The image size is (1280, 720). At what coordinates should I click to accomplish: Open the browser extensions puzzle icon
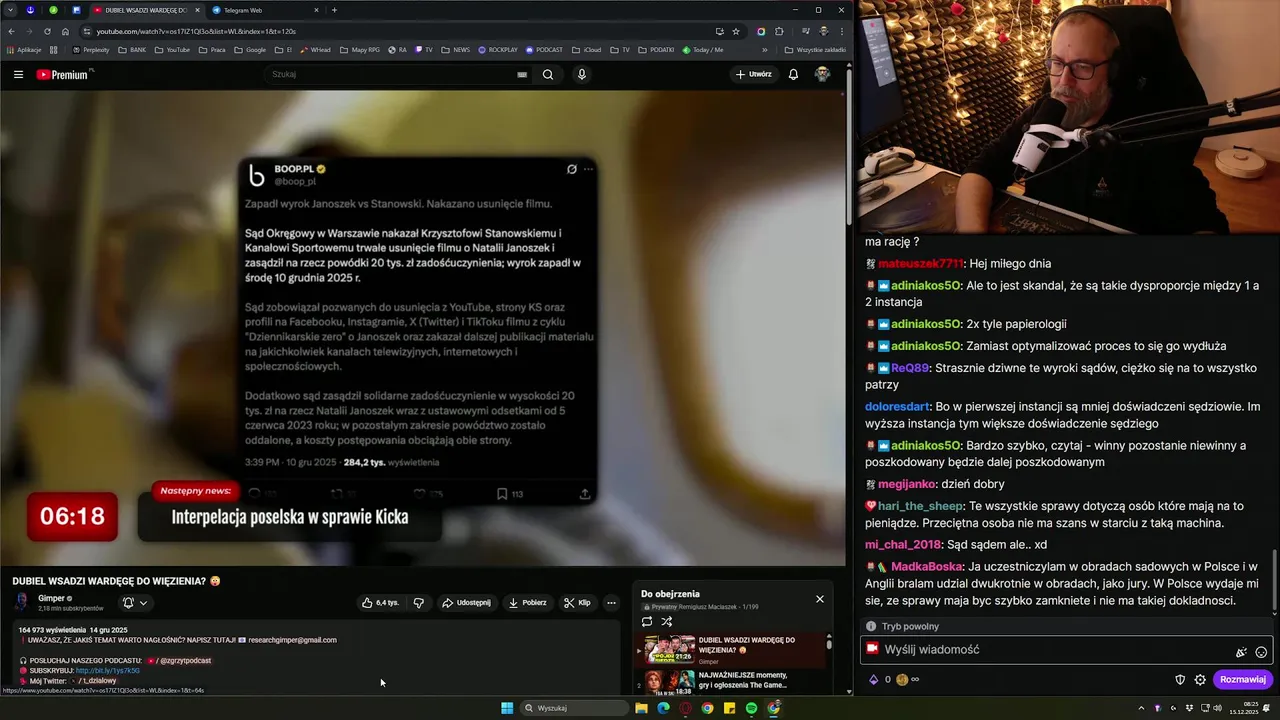point(779,31)
